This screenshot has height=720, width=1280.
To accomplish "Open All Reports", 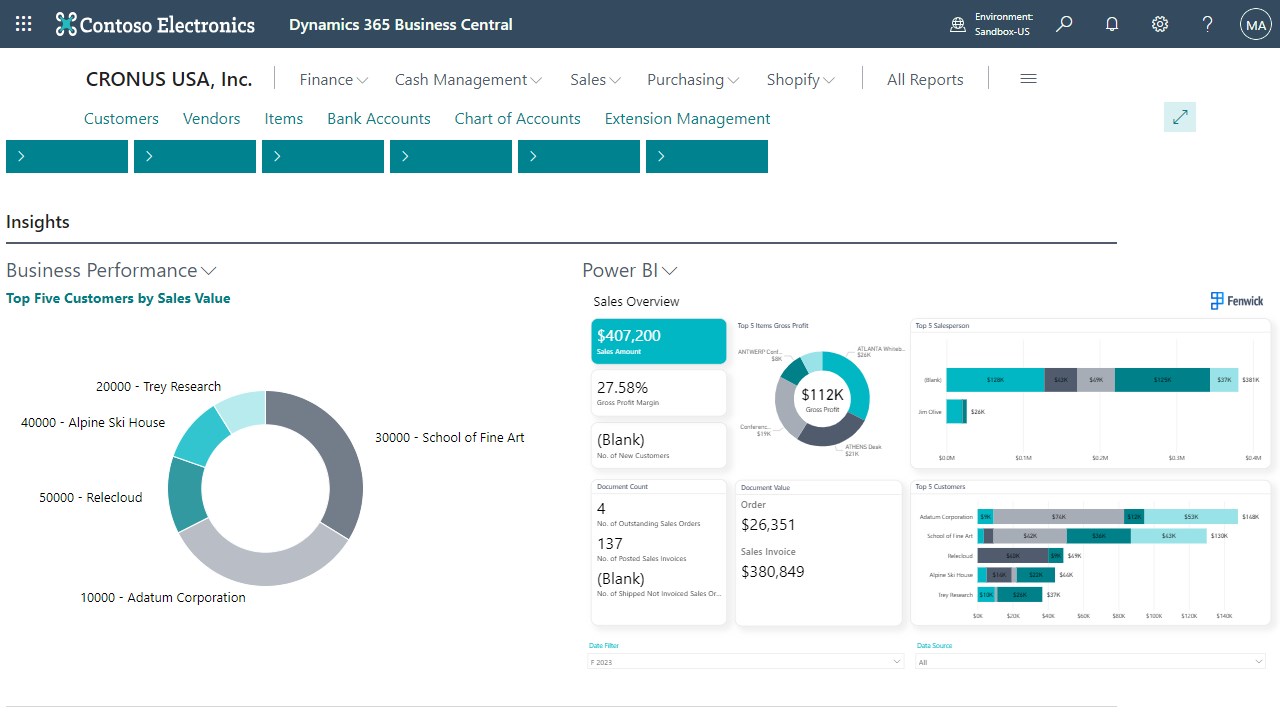I will [925, 80].
